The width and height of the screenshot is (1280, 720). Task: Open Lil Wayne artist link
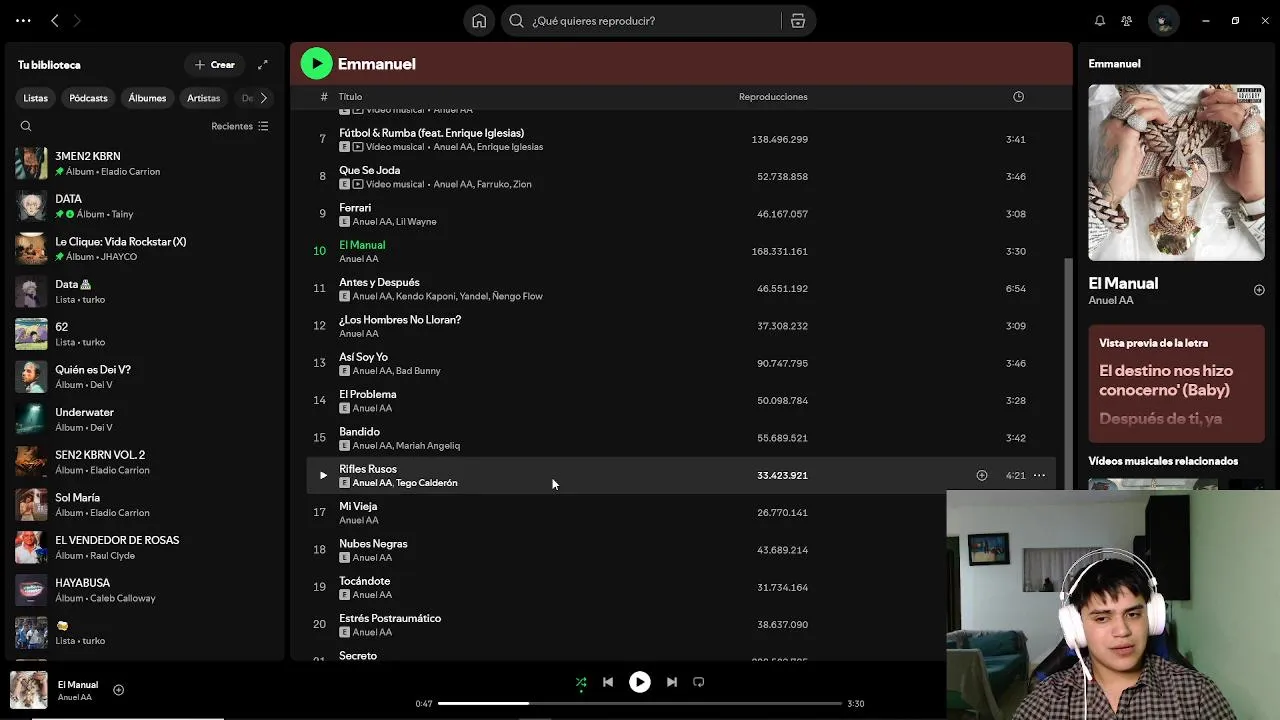point(416,222)
